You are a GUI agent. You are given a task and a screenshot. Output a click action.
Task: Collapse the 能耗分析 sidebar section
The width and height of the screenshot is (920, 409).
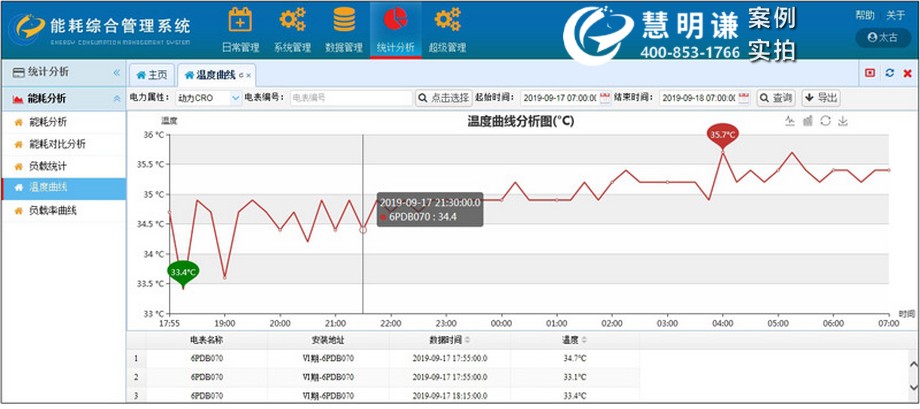tap(115, 99)
